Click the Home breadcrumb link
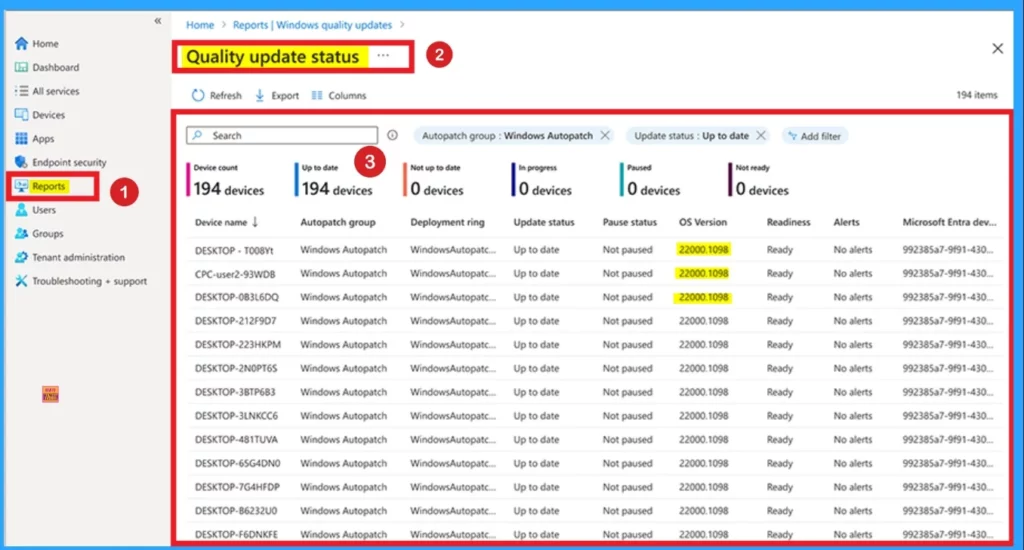 (x=200, y=25)
